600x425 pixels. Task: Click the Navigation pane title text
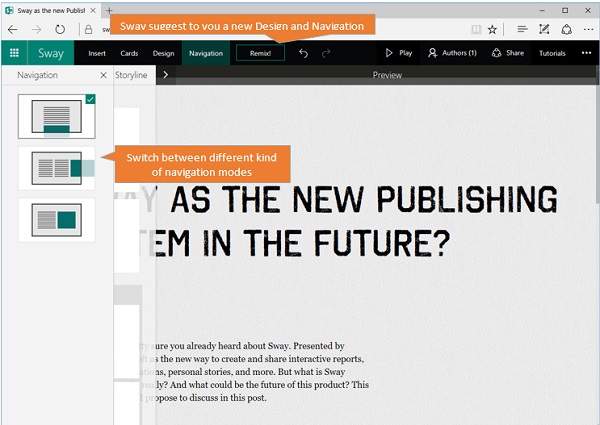click(x=38, y=75)
